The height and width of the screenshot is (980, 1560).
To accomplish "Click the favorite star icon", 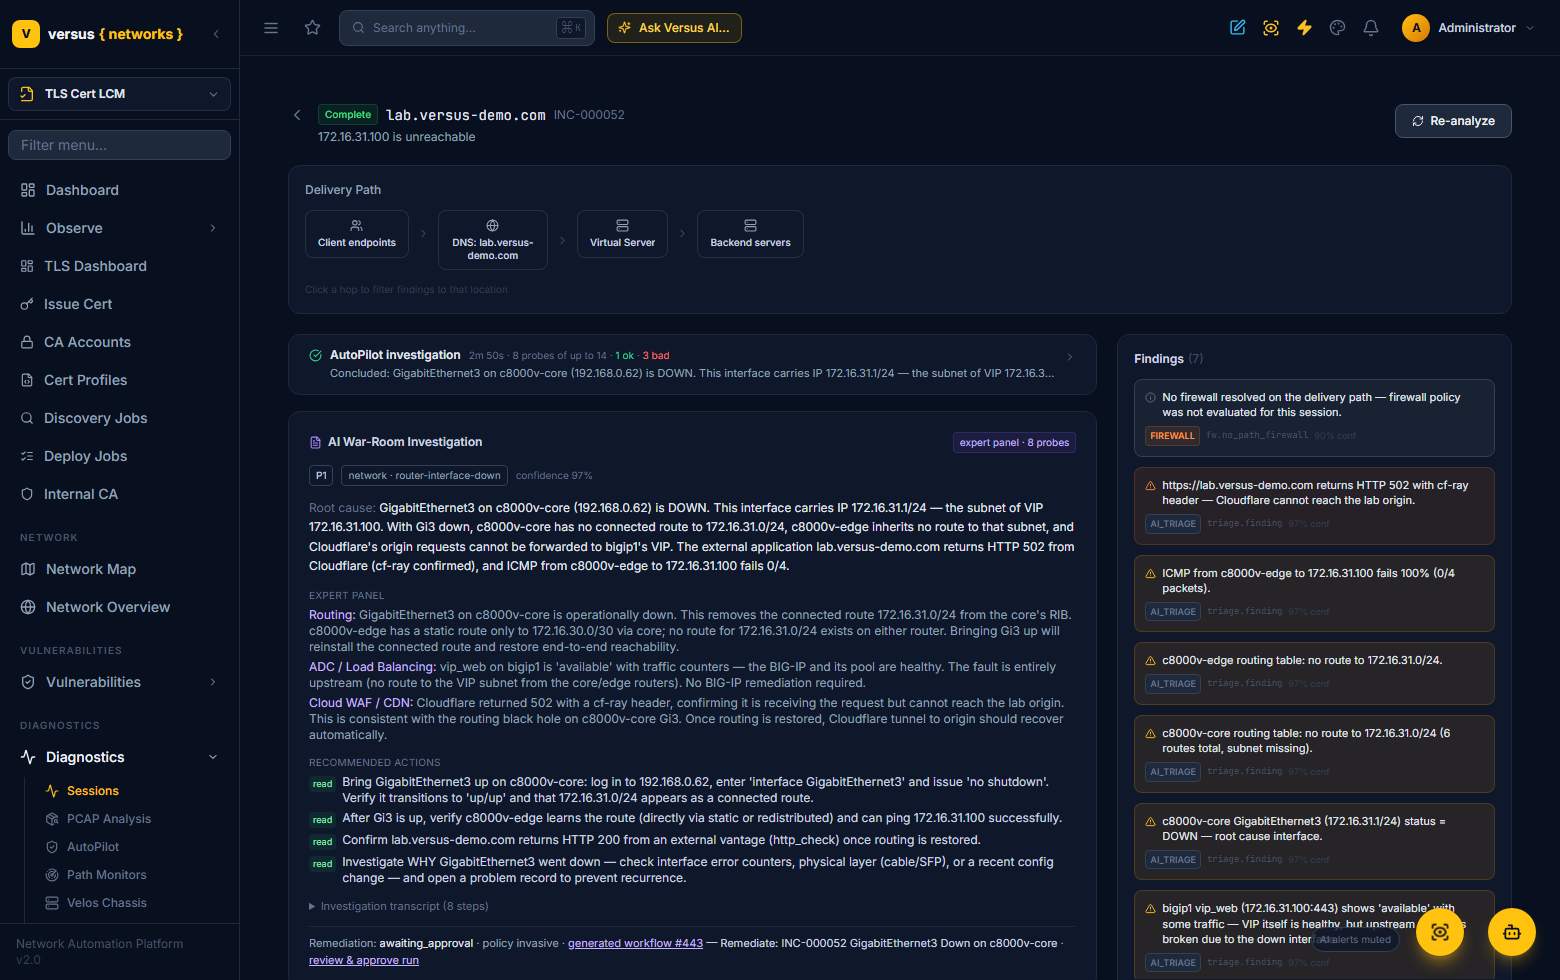I will point(313,28).
